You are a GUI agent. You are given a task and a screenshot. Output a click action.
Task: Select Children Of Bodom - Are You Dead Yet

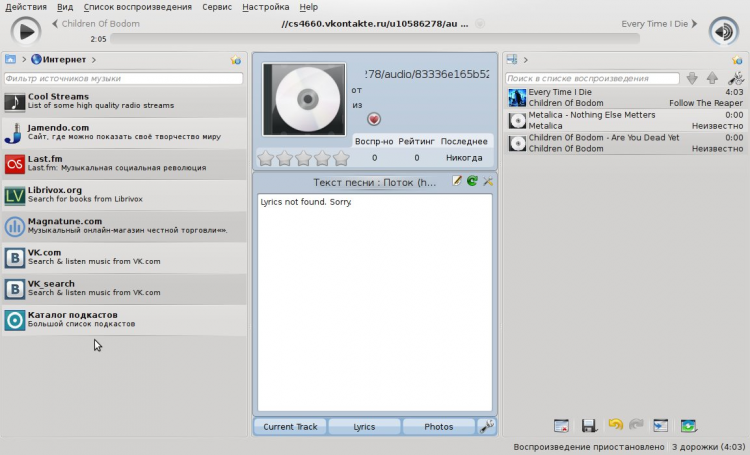(x=625, y=143)
